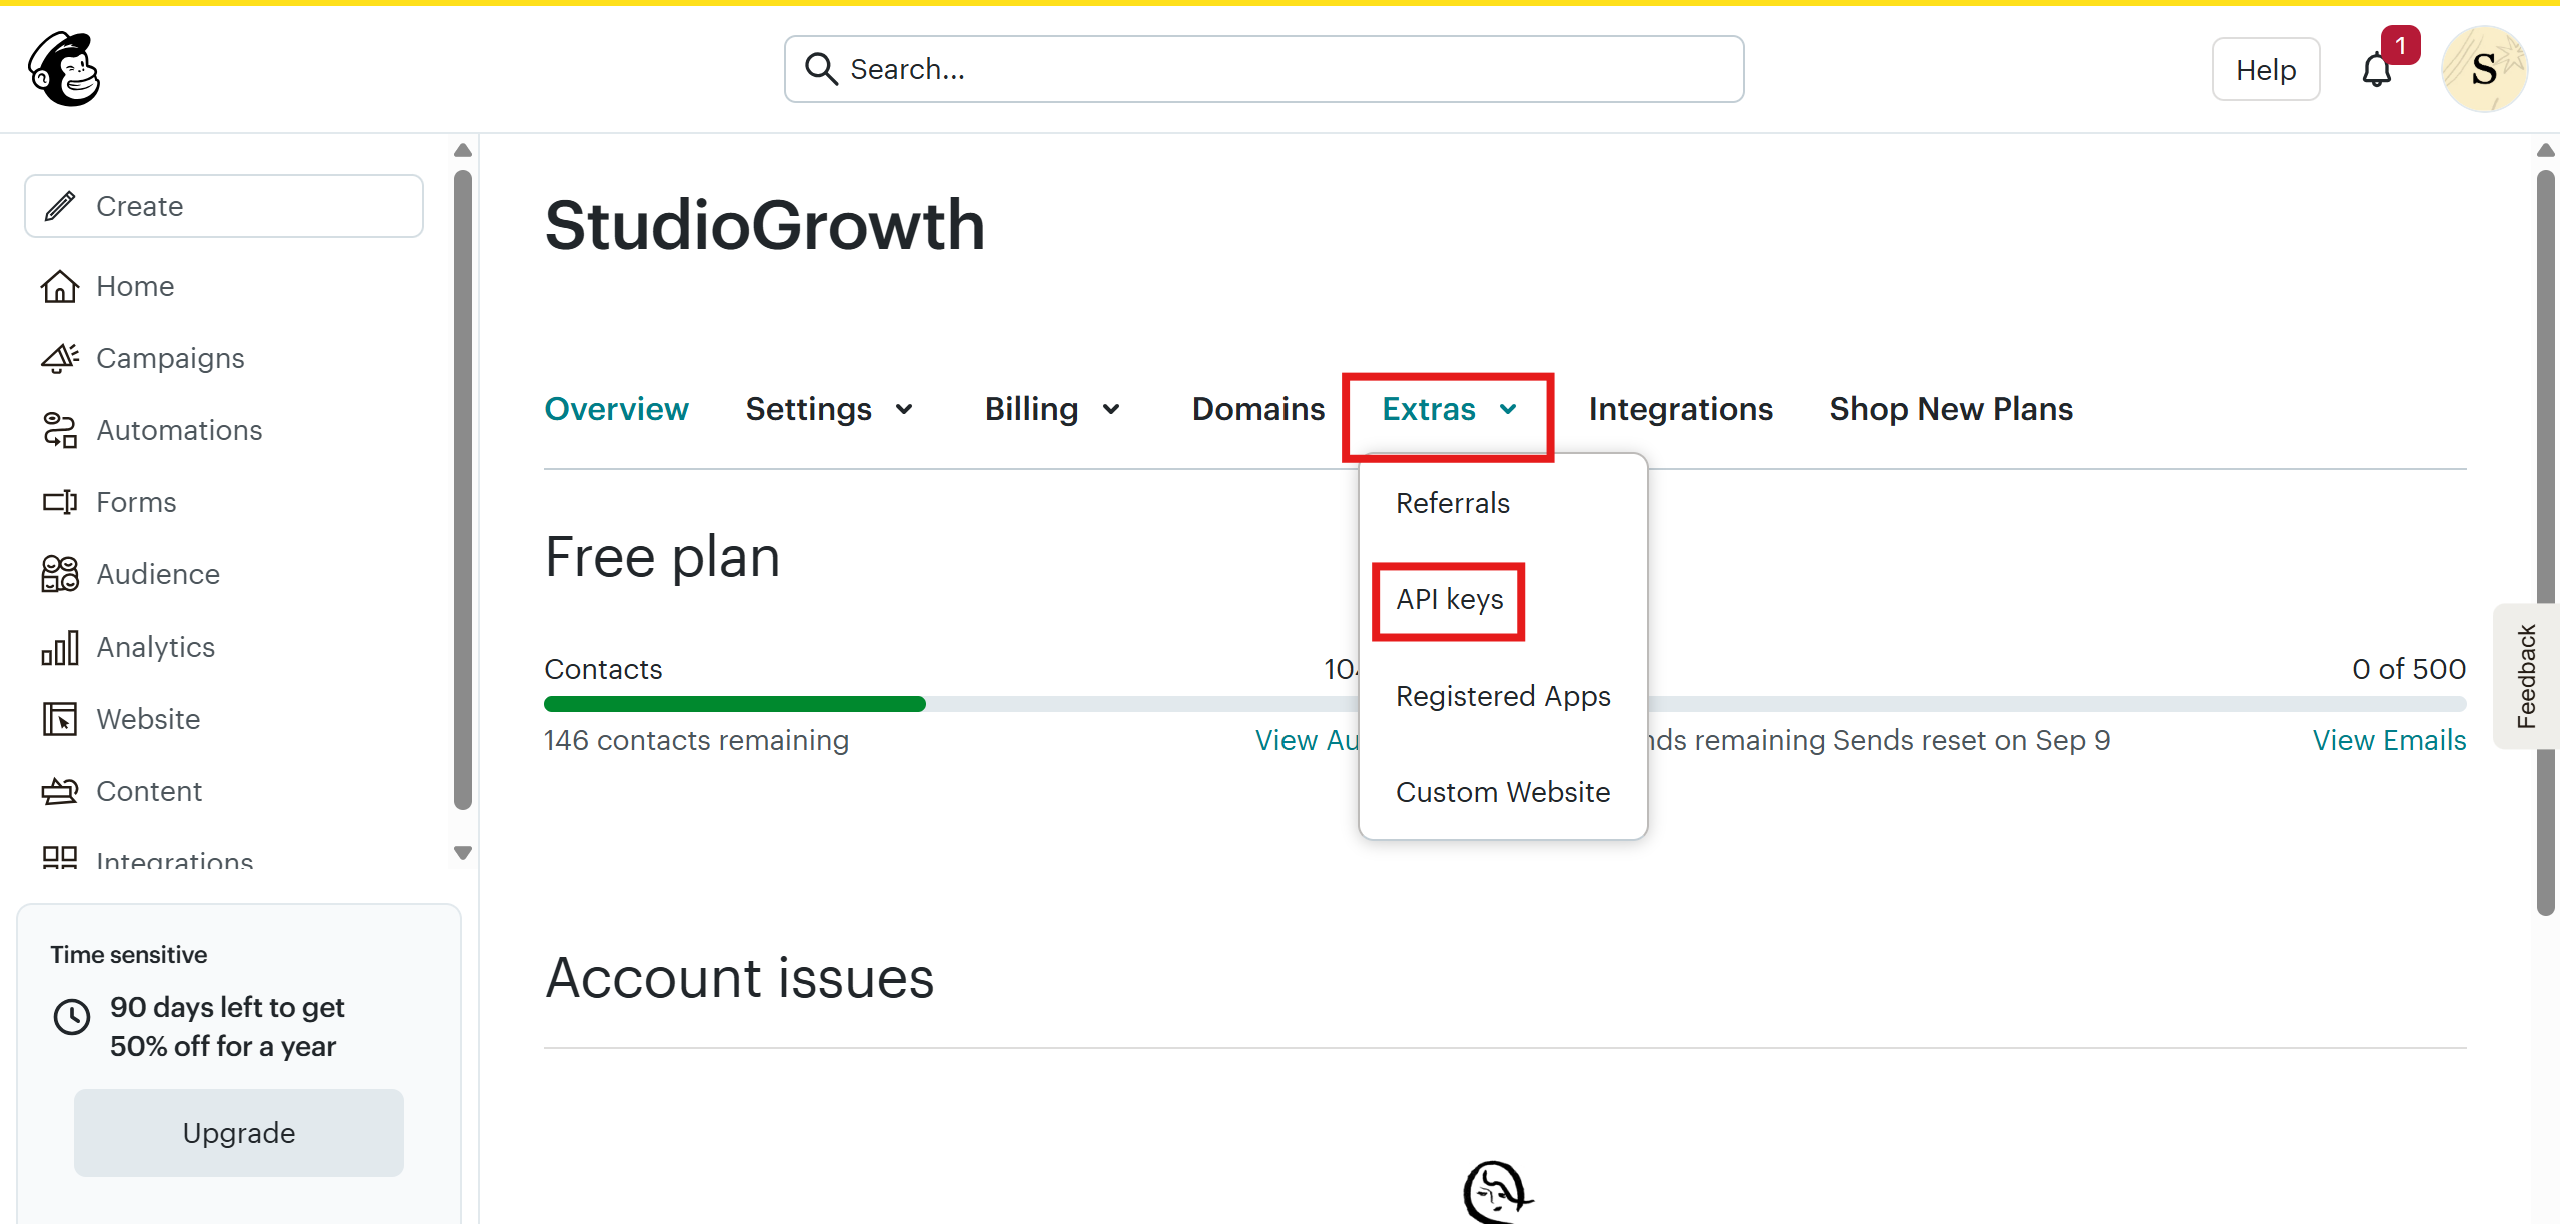Click the sidebar scroll up arrow

tap(462, 150)
